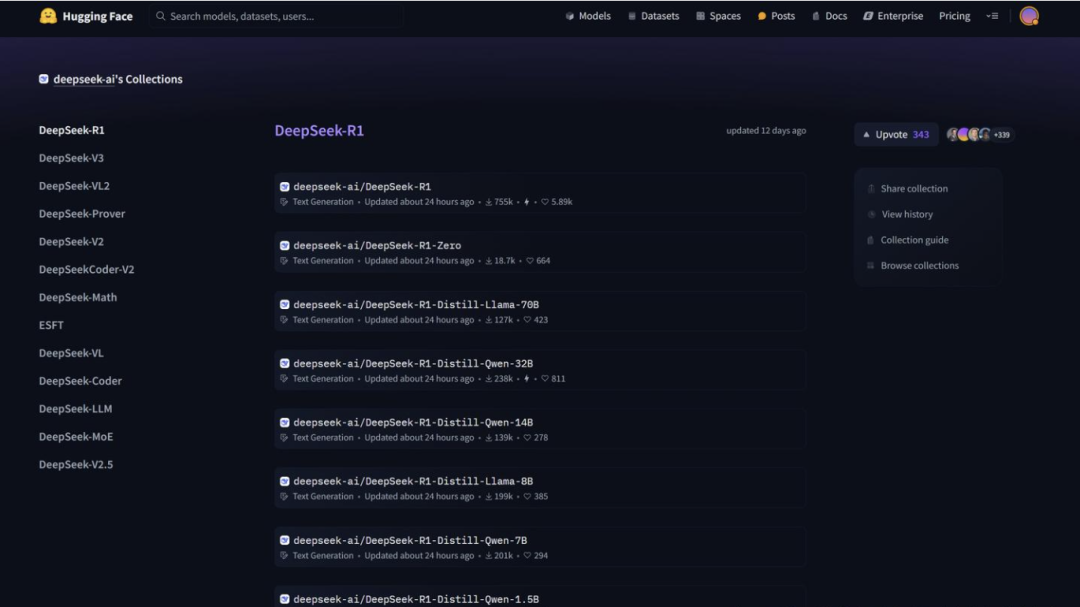Open the Enterprise nav item
The image size is (1080, 607).
pos(893,16)
